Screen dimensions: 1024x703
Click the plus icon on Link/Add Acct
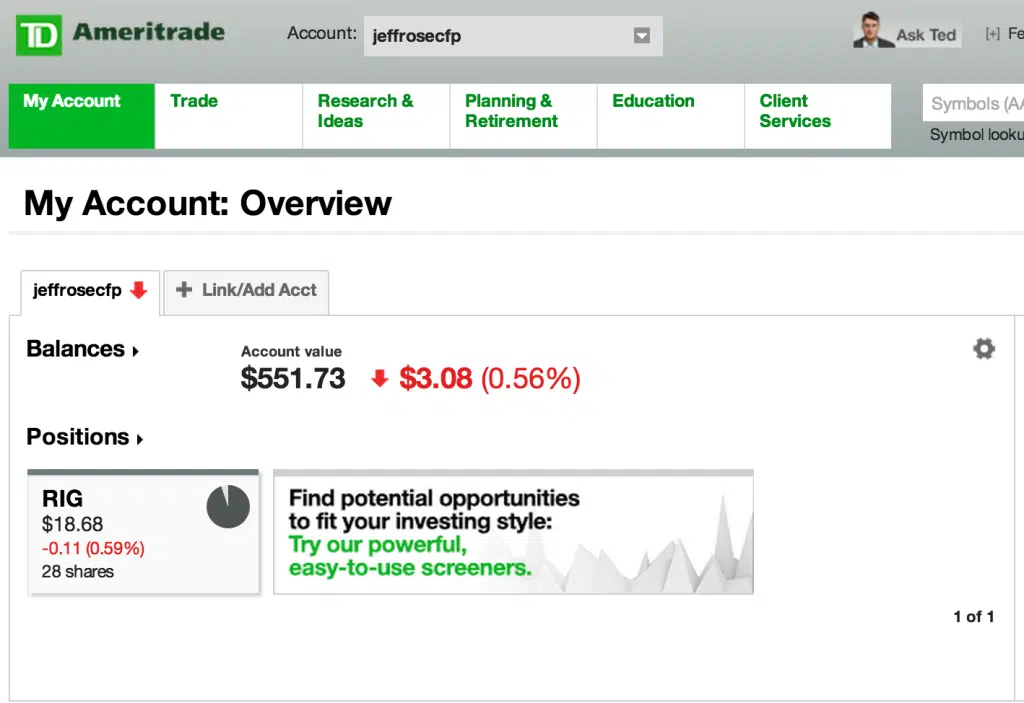click(x=185, y=292)
